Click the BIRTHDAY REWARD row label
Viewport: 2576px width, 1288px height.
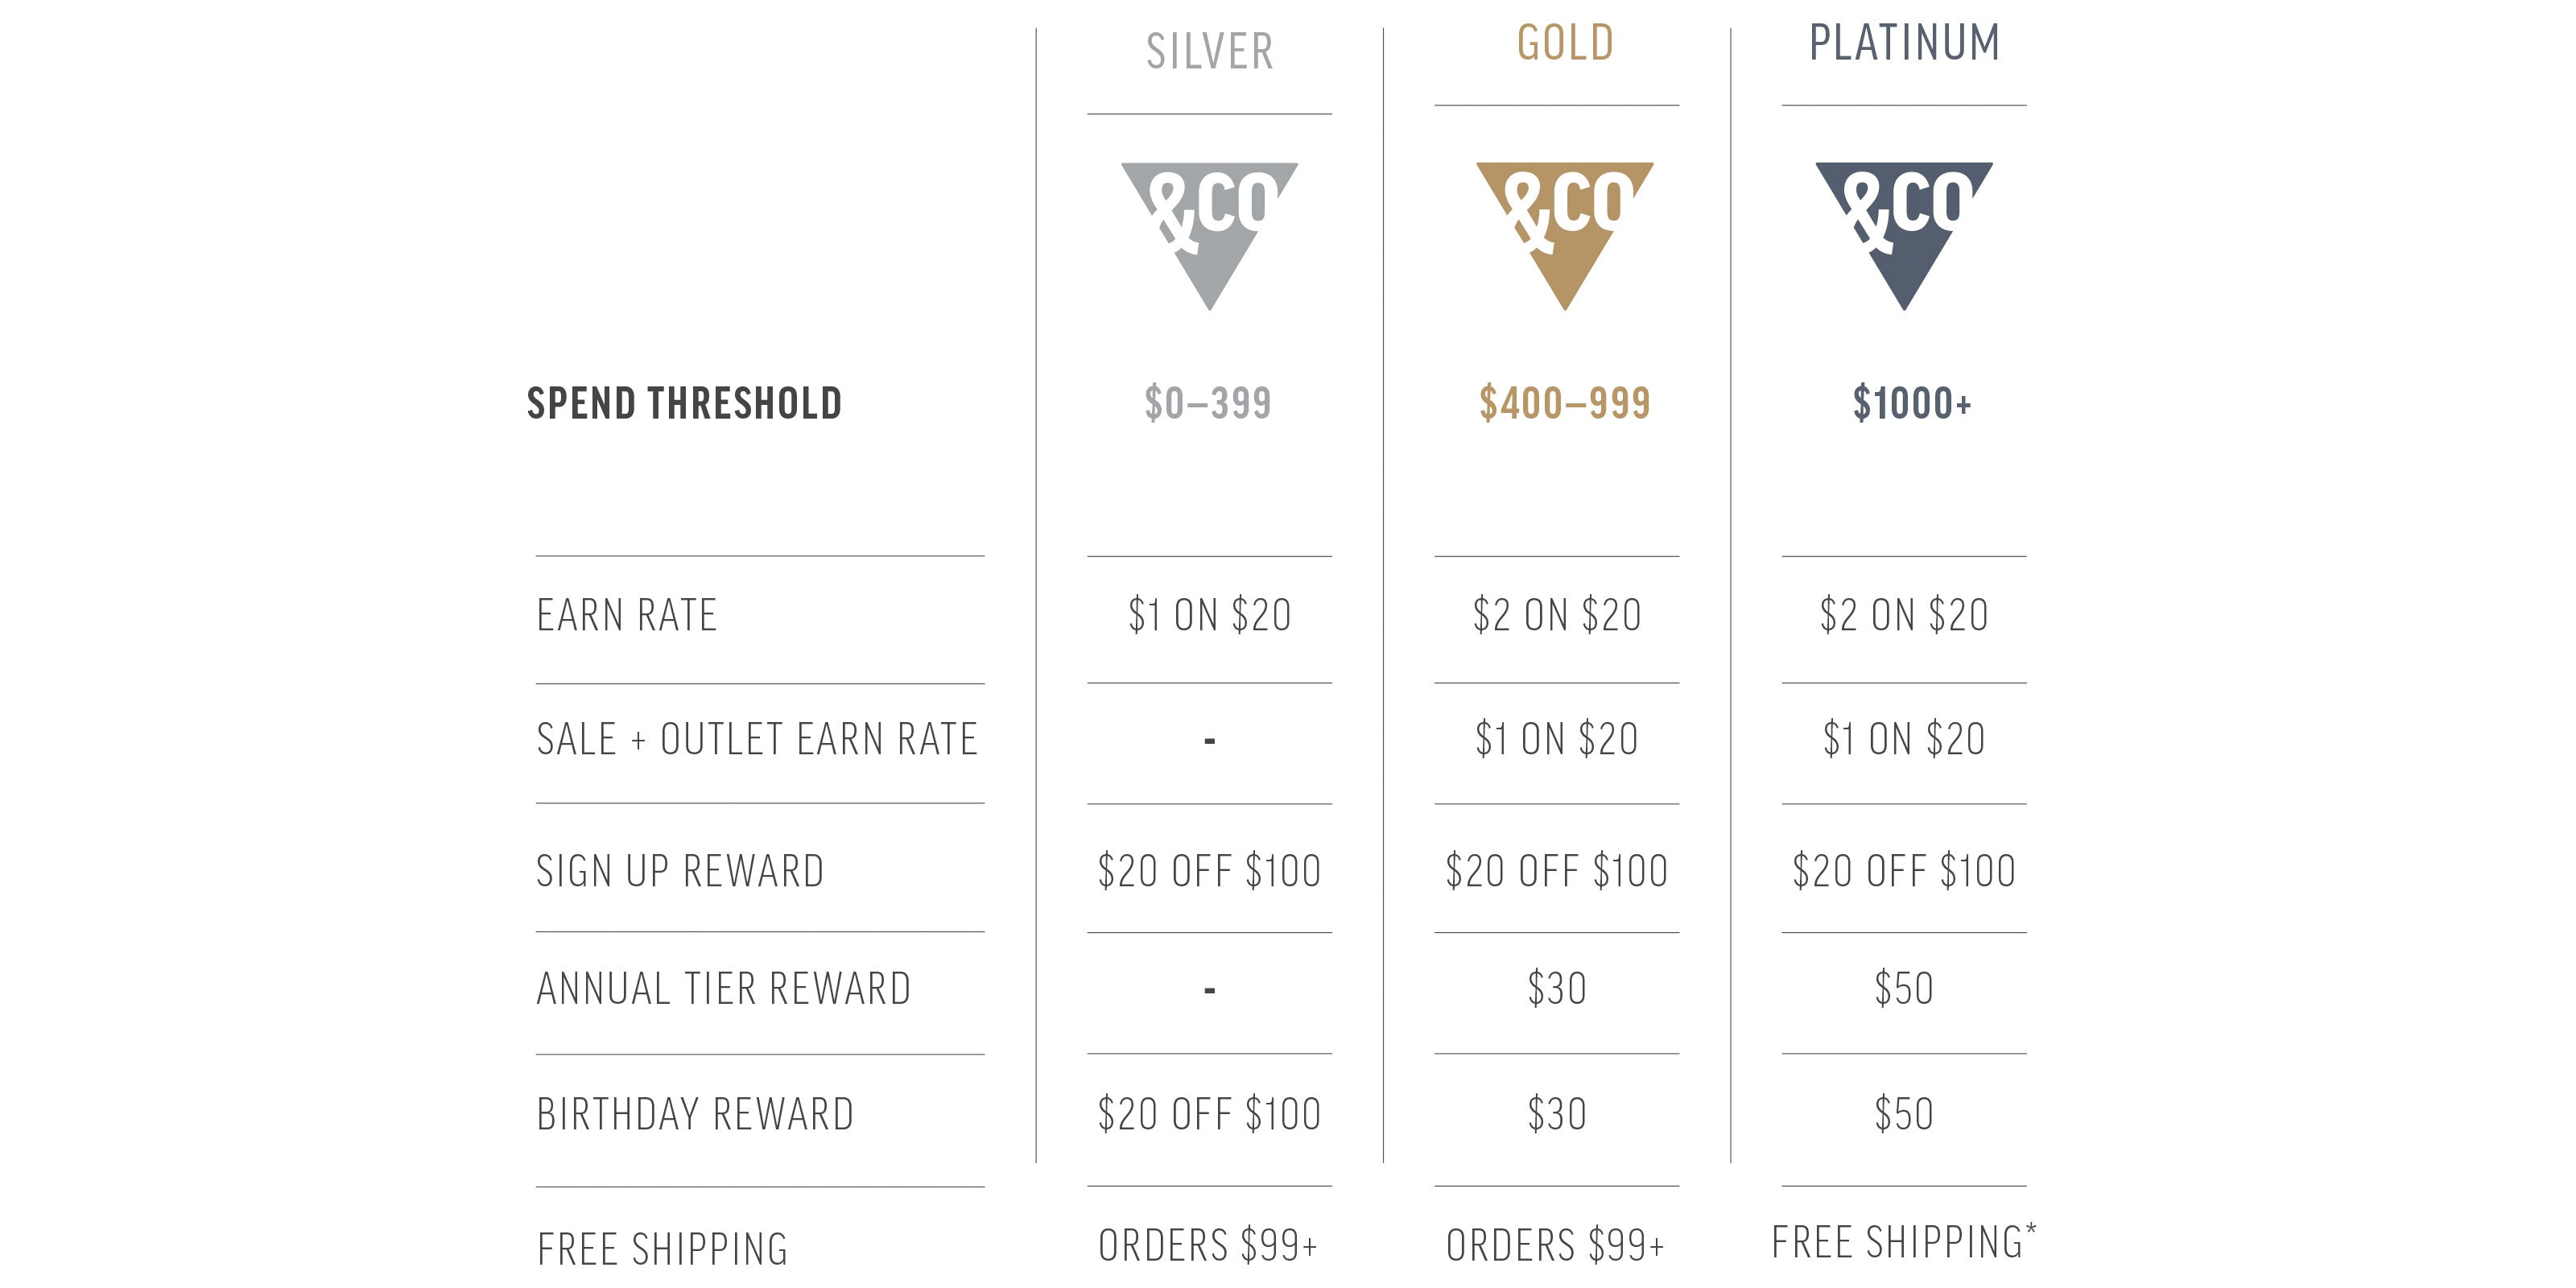pyautogui.click(x=695, y=1114)
